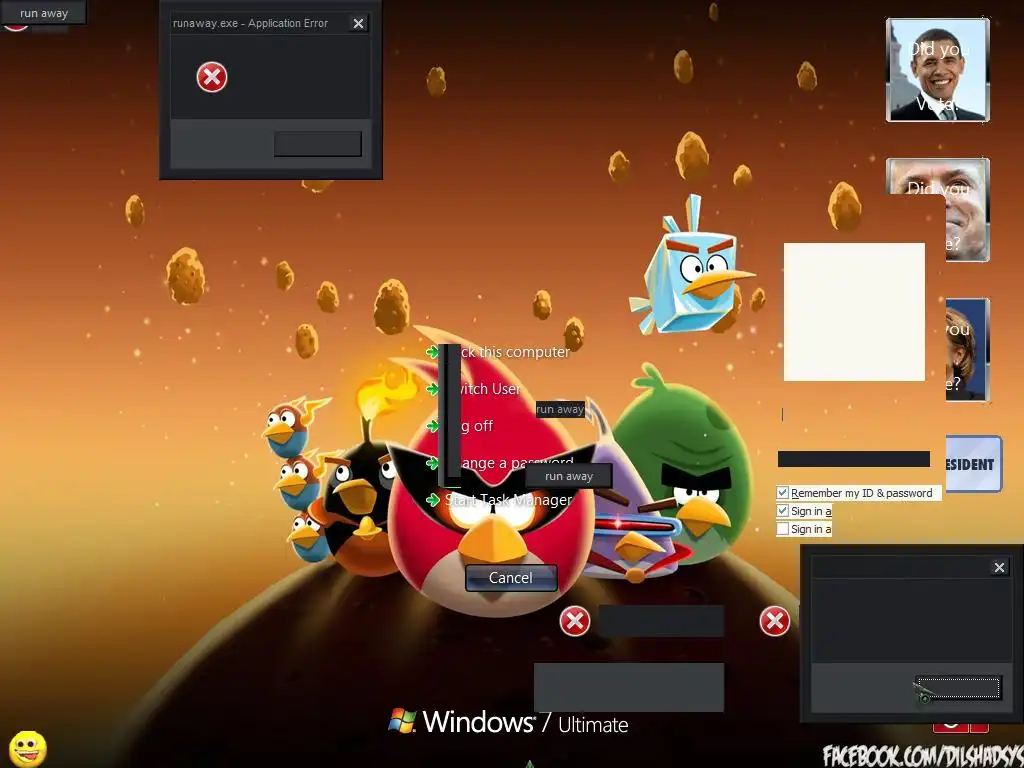Click the runaway.exe - Application Error title text
Image resolution: width=1024 pixels, height=768 pixels.
pyautogui.click(x=250, y=24)
